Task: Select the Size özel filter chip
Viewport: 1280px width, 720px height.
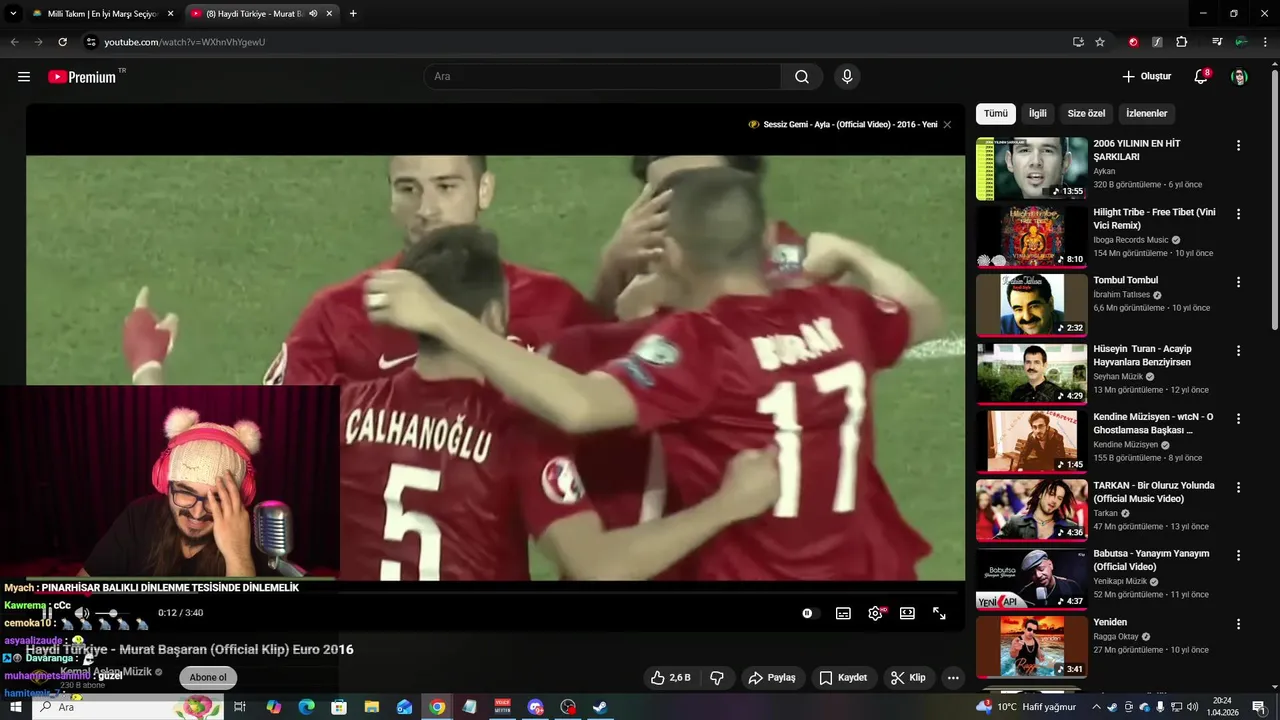Action: coord(1086,113)
